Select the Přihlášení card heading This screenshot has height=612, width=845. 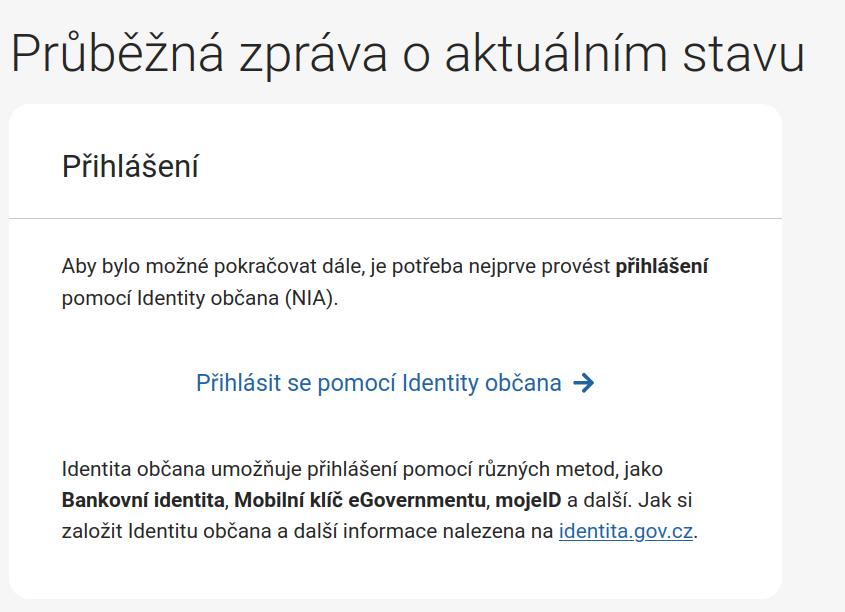pyautogui.click(x=130, y=166)
